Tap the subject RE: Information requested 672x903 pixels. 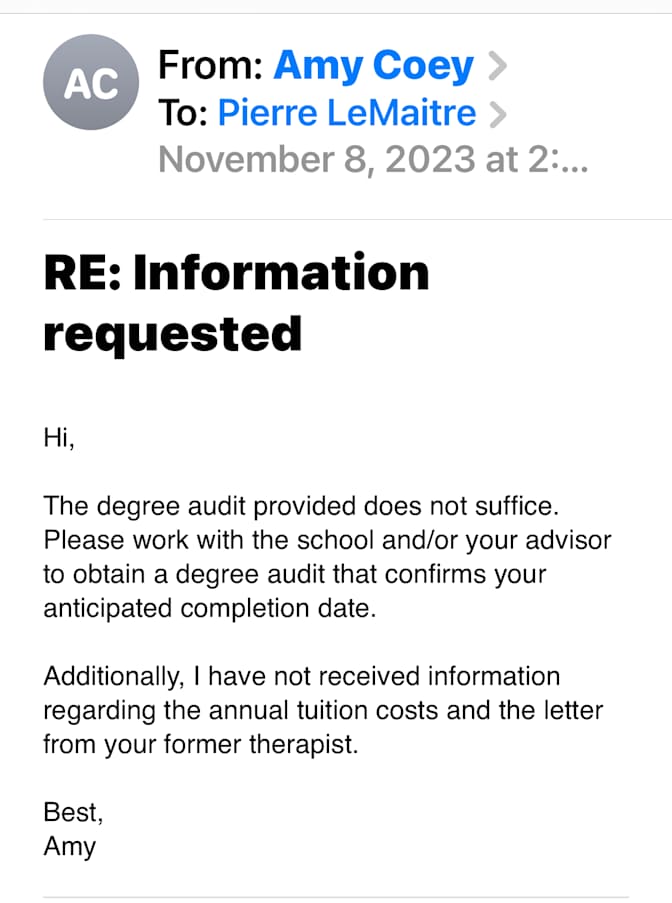pos(236,302)
